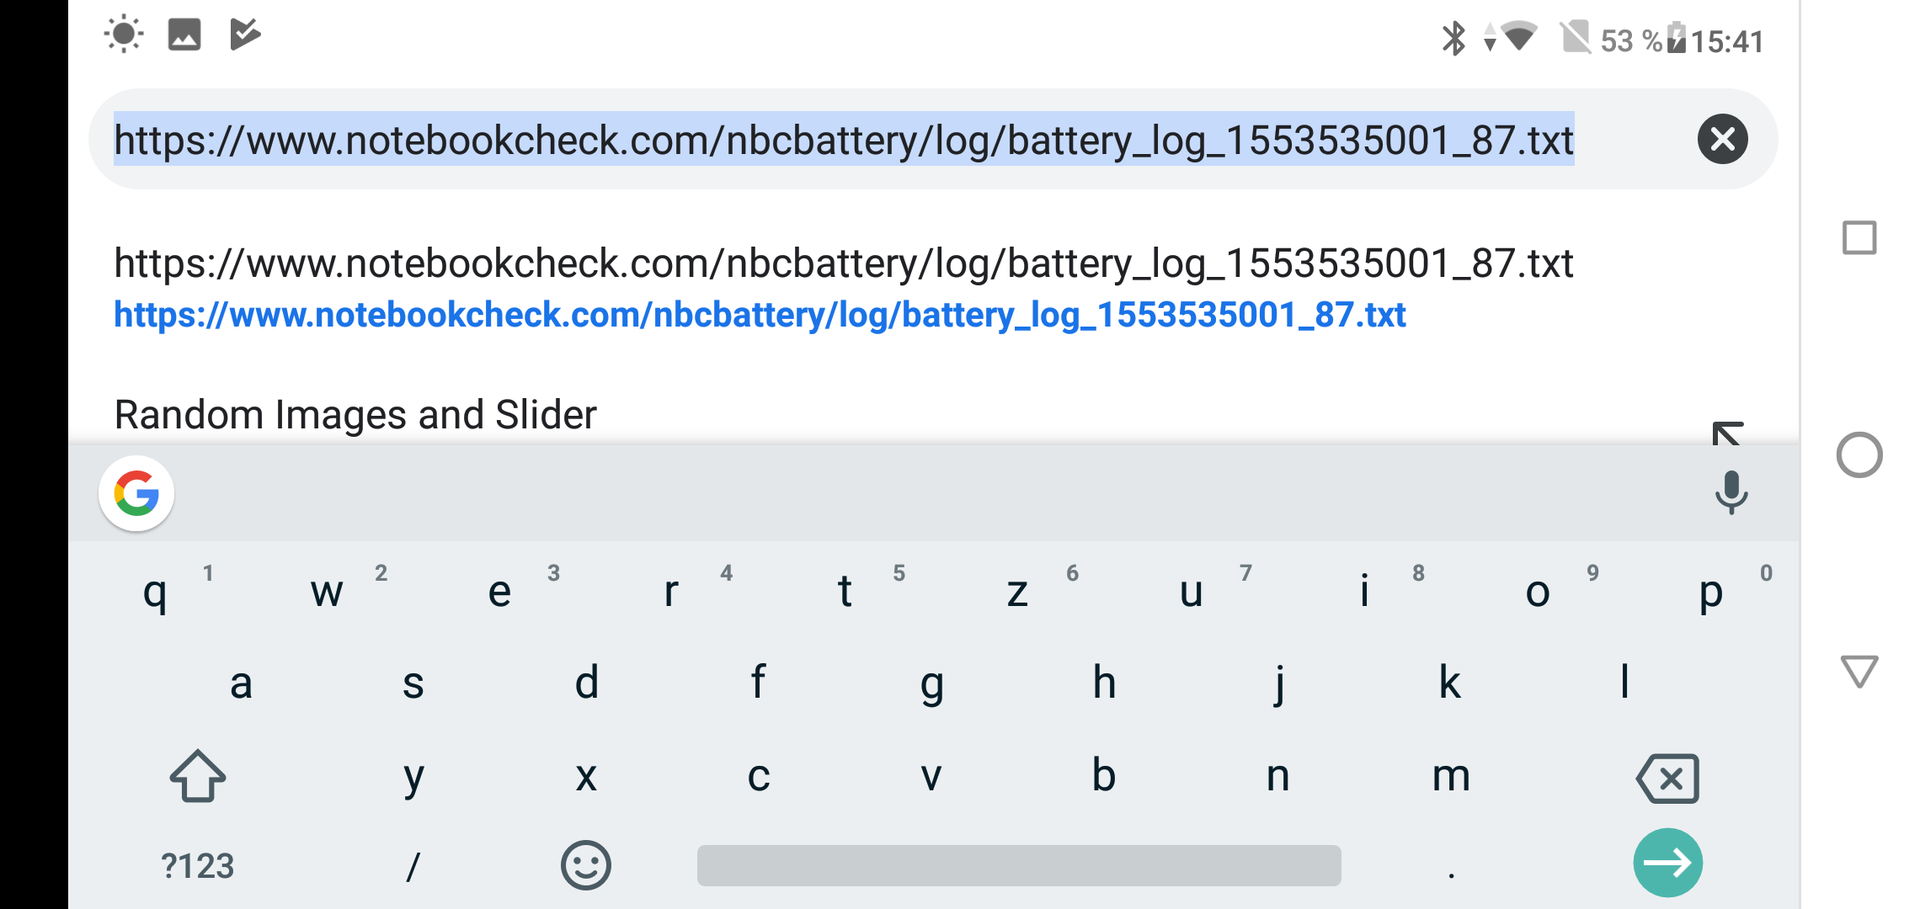1920x909 pixels.
Task: Tap the Google G search icon
Action: coord(137,493)
